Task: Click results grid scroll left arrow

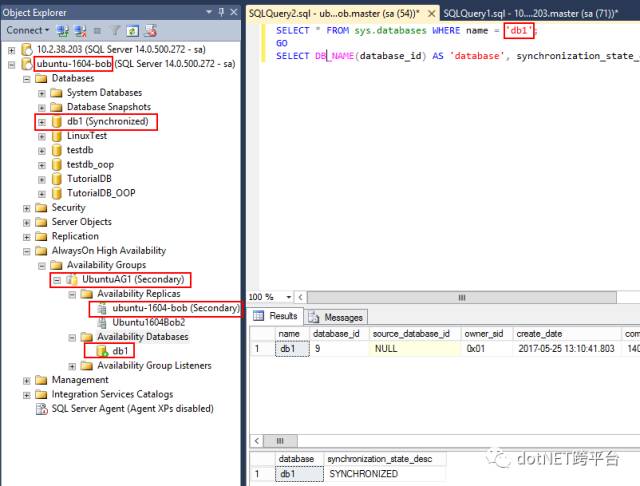Action: coord(257,441)
